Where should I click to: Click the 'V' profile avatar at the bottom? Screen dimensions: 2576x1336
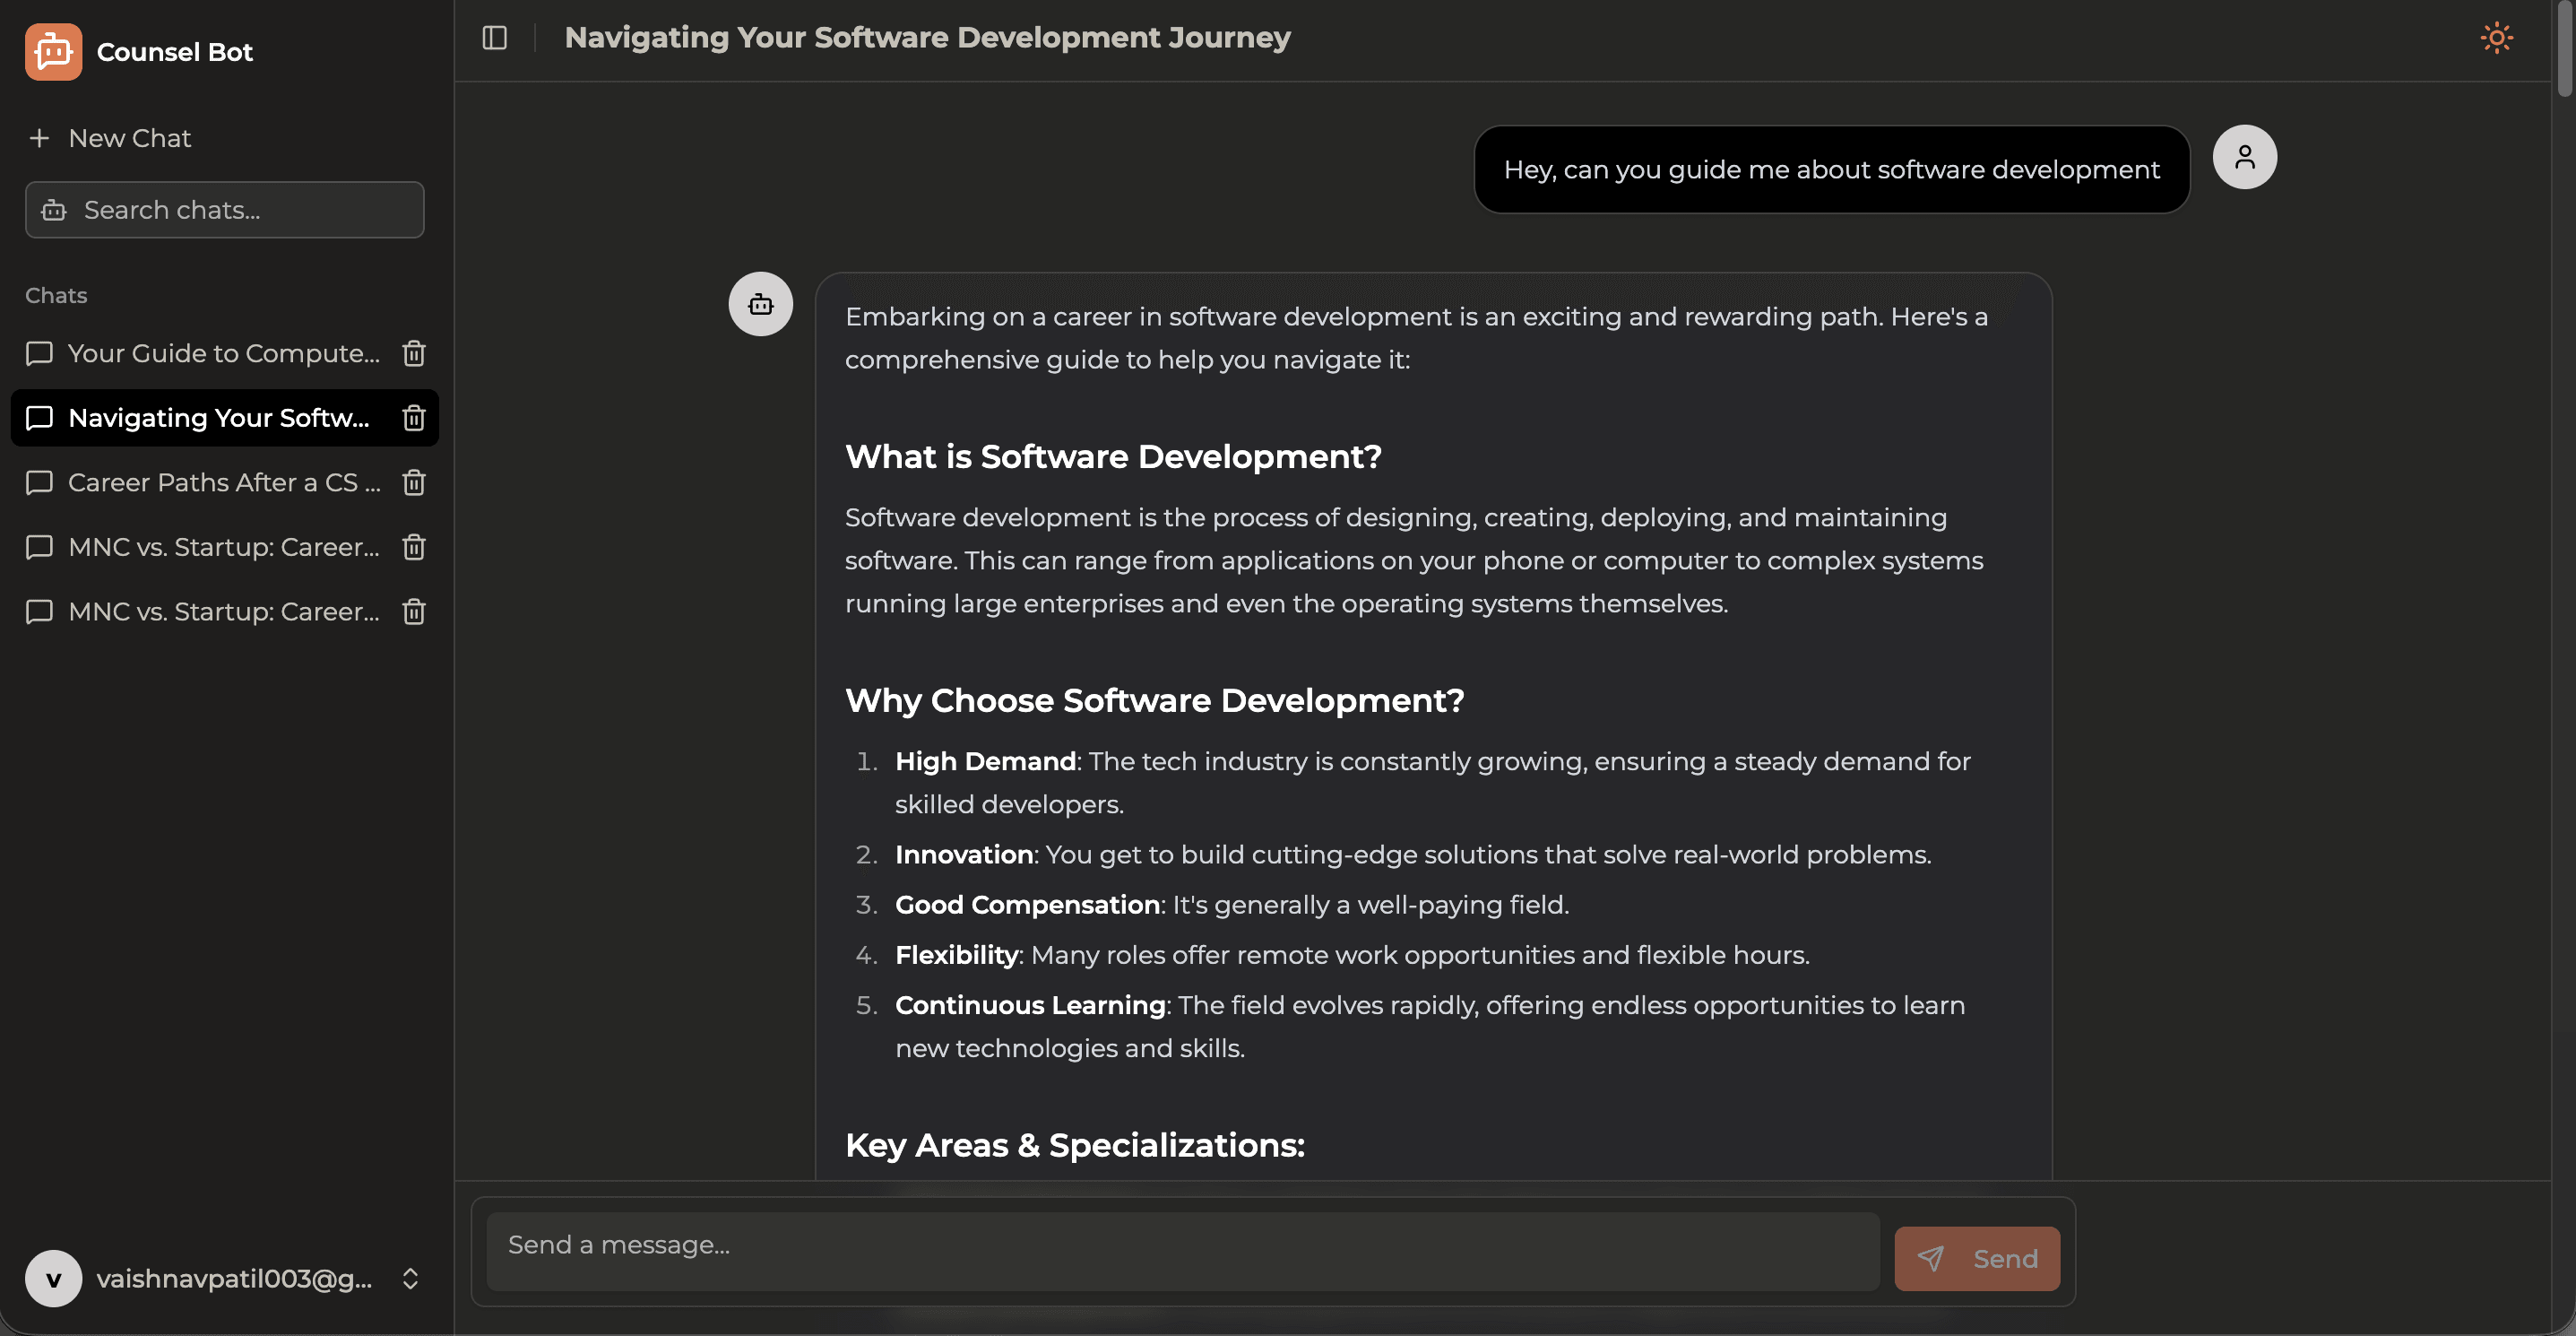click(x=53, y=1278)
